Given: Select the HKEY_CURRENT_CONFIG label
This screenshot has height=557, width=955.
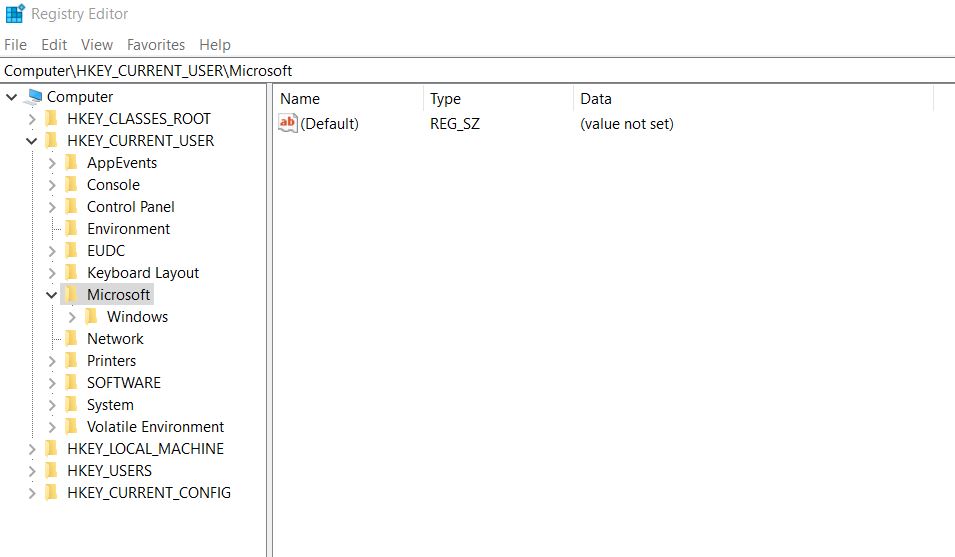Looking at the screenshot, I should [149, 493].
